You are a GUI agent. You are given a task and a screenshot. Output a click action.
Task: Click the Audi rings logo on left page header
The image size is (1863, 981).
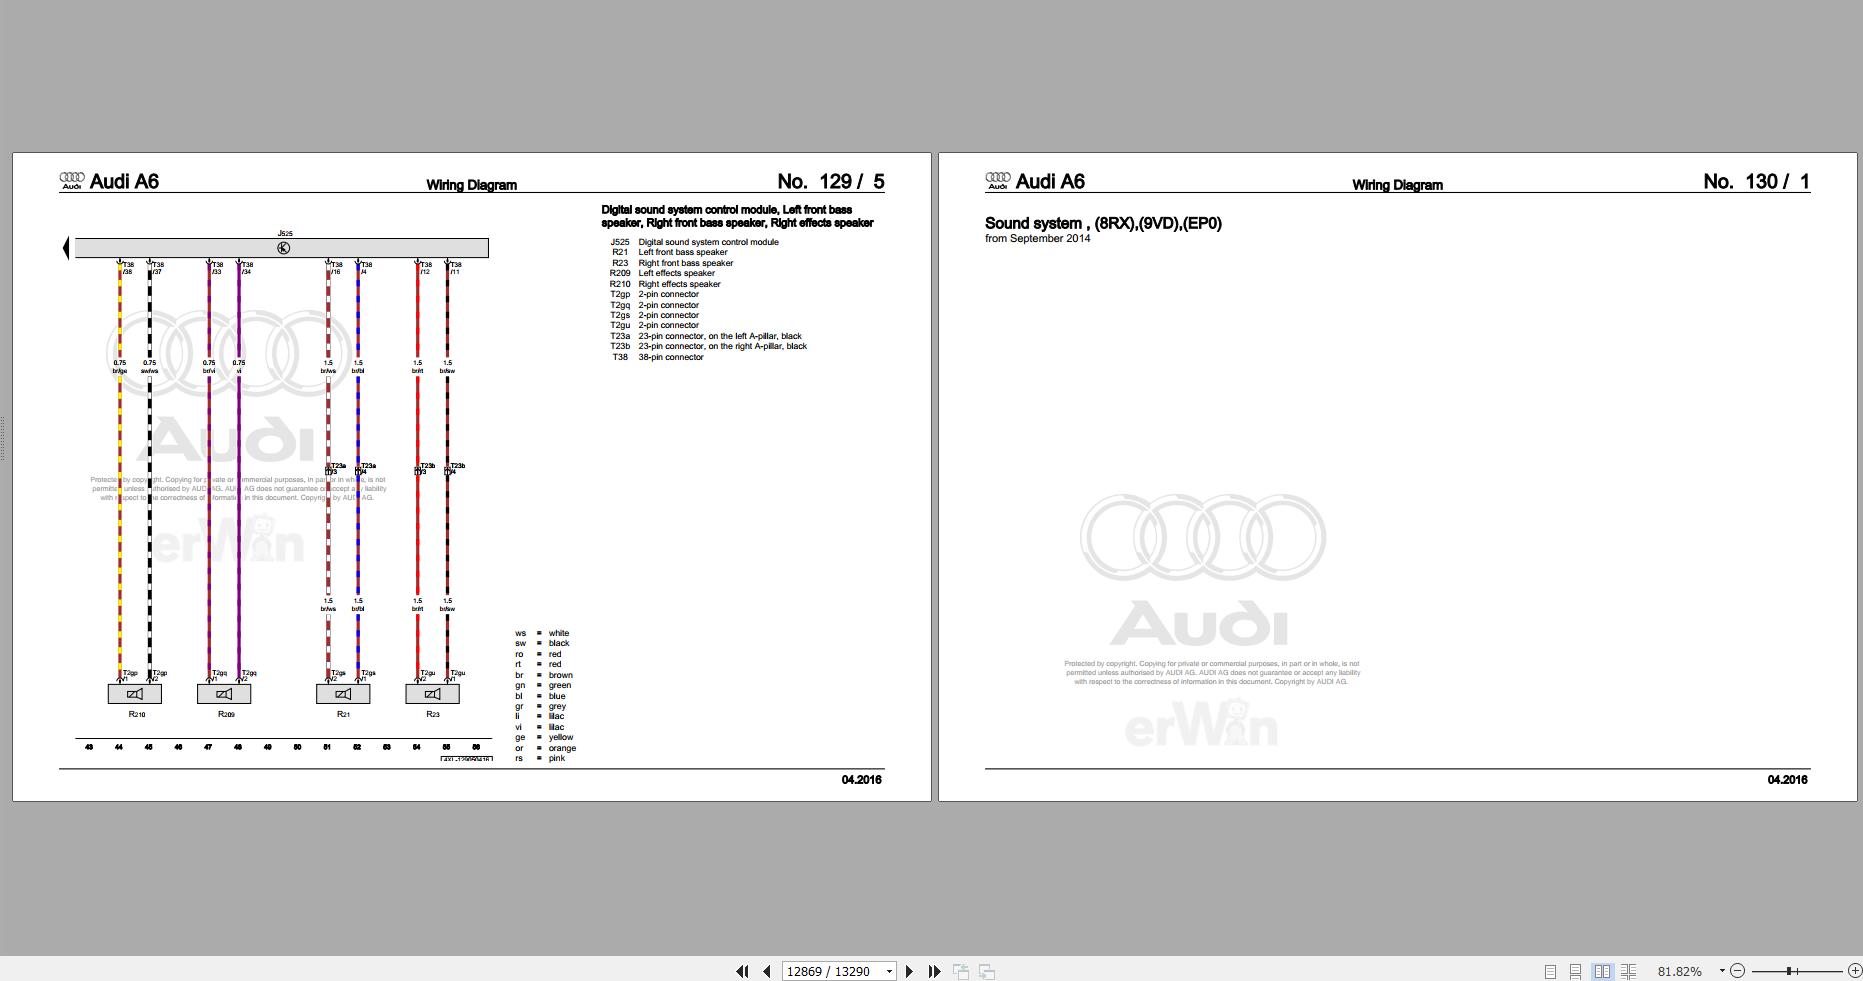point(72,180)
